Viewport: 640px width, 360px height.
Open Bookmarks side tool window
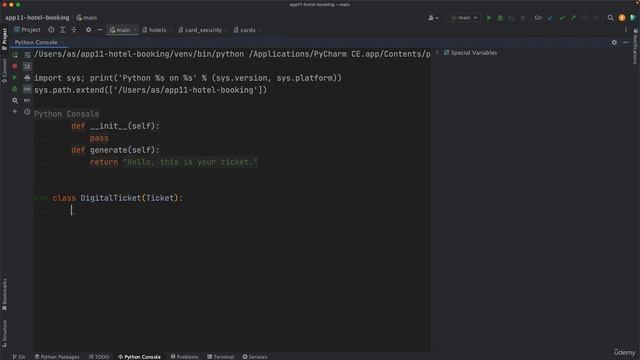click(x=4, y=294)
